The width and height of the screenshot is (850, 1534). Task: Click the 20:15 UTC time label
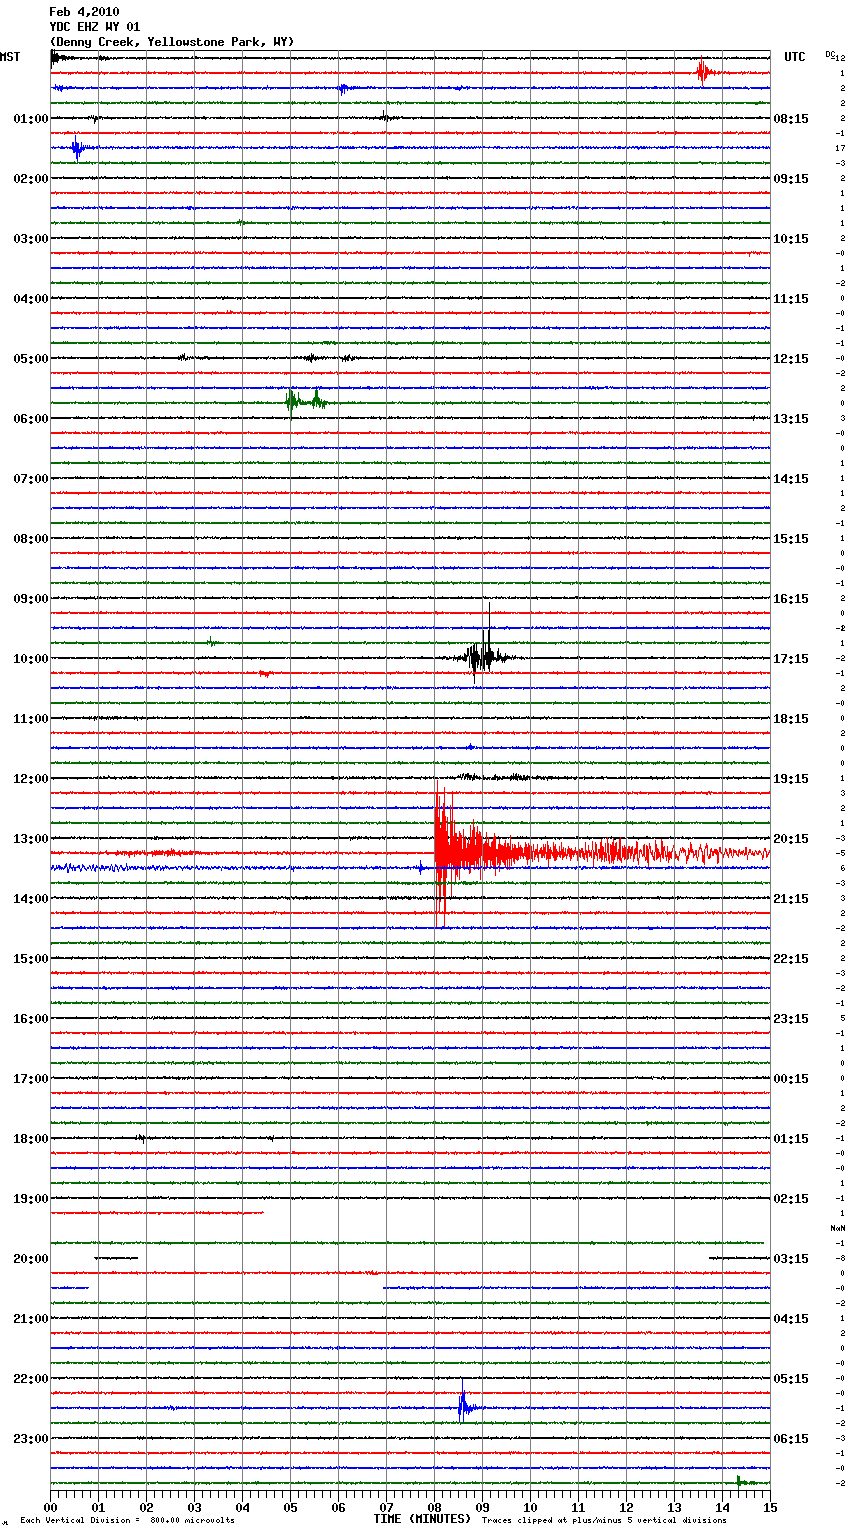point(791,839)
